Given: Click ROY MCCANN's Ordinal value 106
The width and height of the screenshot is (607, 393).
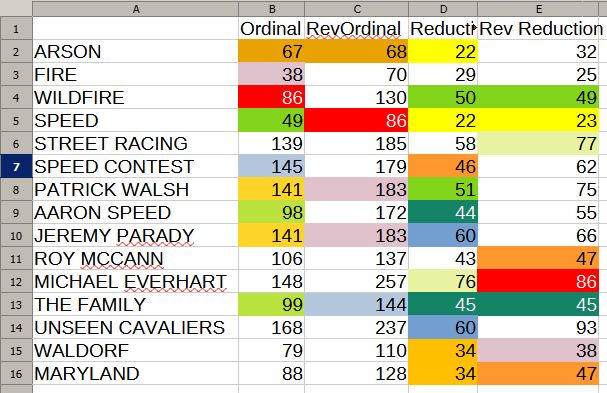Looking at the screenshot, I should point(271,259).
